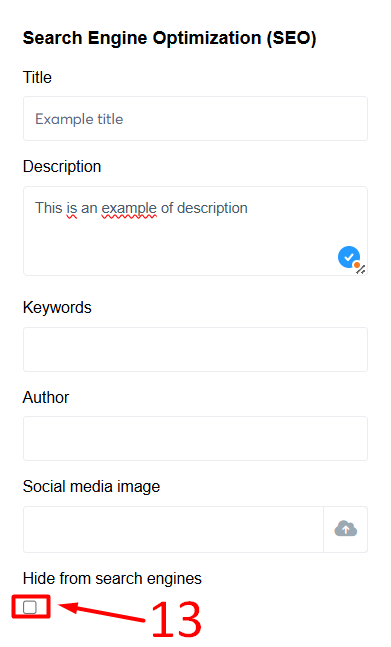
Task: Click the Social media image label
Action: pos(91,486)
